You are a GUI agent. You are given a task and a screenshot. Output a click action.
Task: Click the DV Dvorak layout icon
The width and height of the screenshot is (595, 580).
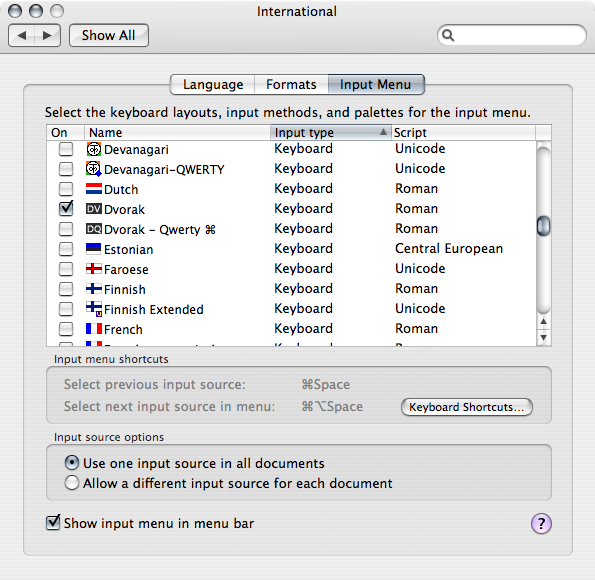[x=94, y=209]
